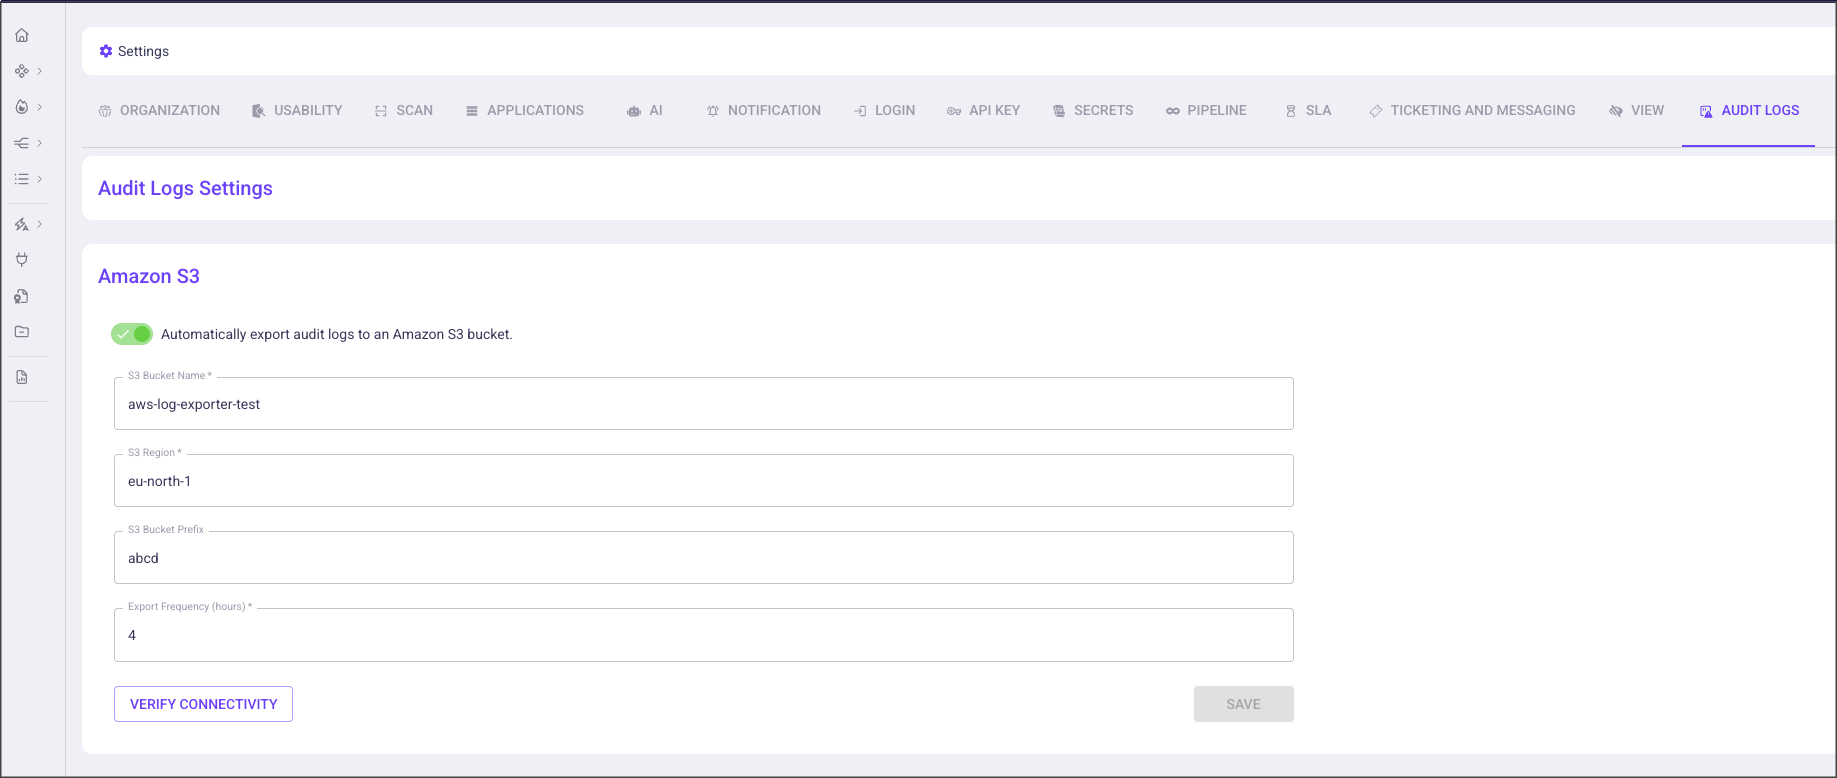The image size is (1837, 778).
Task: Click the VERIFY CONNECTIVITY button
Action: (203, 704)
